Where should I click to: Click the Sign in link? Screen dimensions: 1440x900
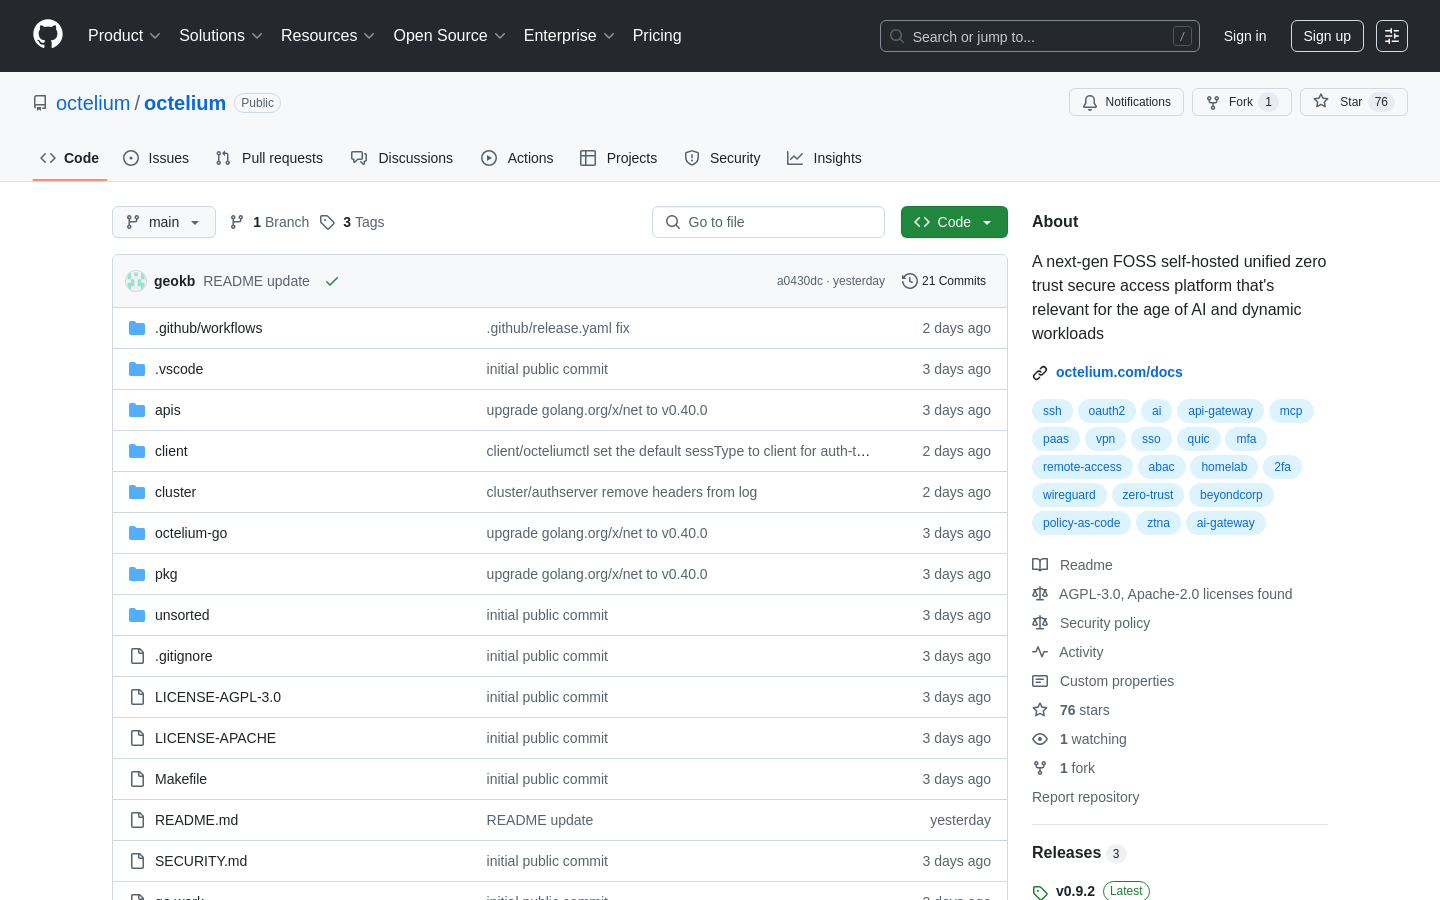pos(1245,36)
